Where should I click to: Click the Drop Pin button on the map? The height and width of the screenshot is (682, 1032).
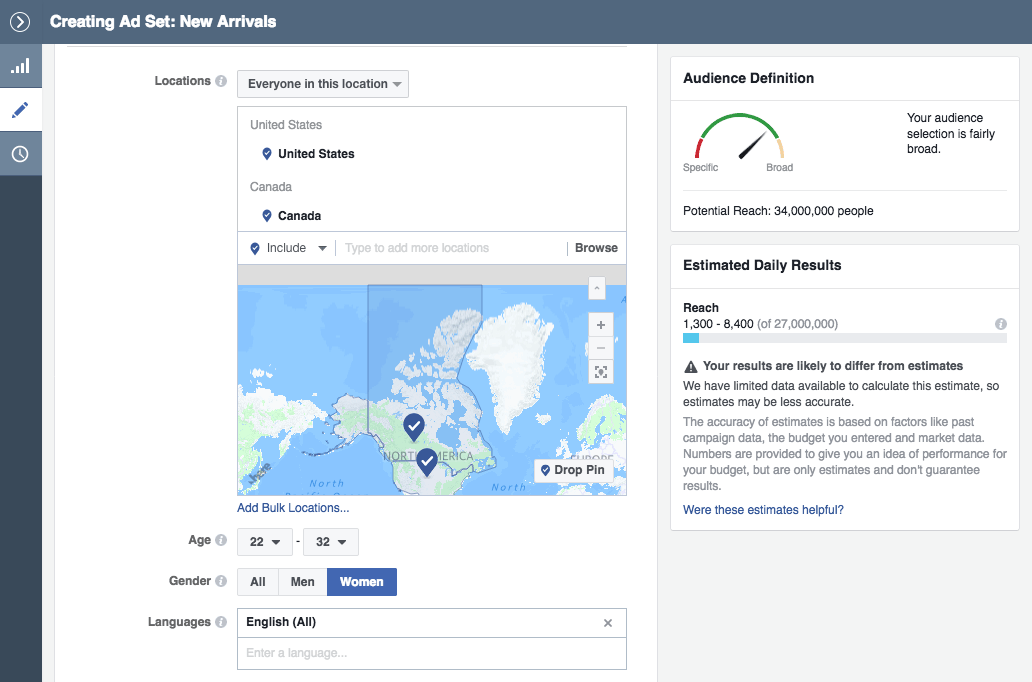(x=573, y=470)
